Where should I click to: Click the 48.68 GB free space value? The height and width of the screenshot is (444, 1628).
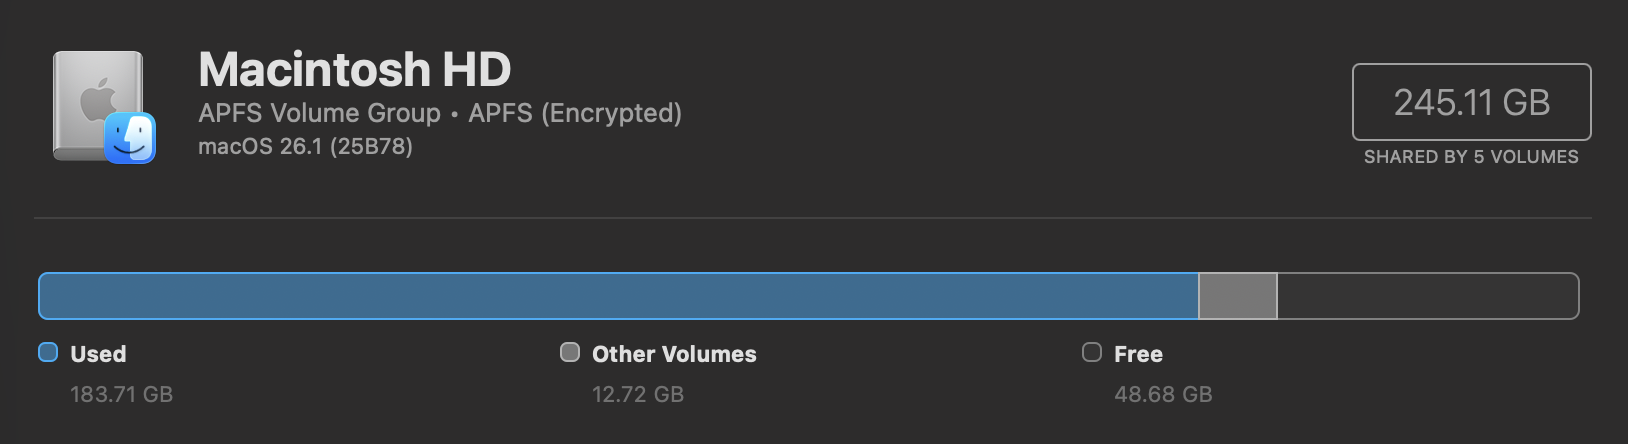(x=1163, y=394)
